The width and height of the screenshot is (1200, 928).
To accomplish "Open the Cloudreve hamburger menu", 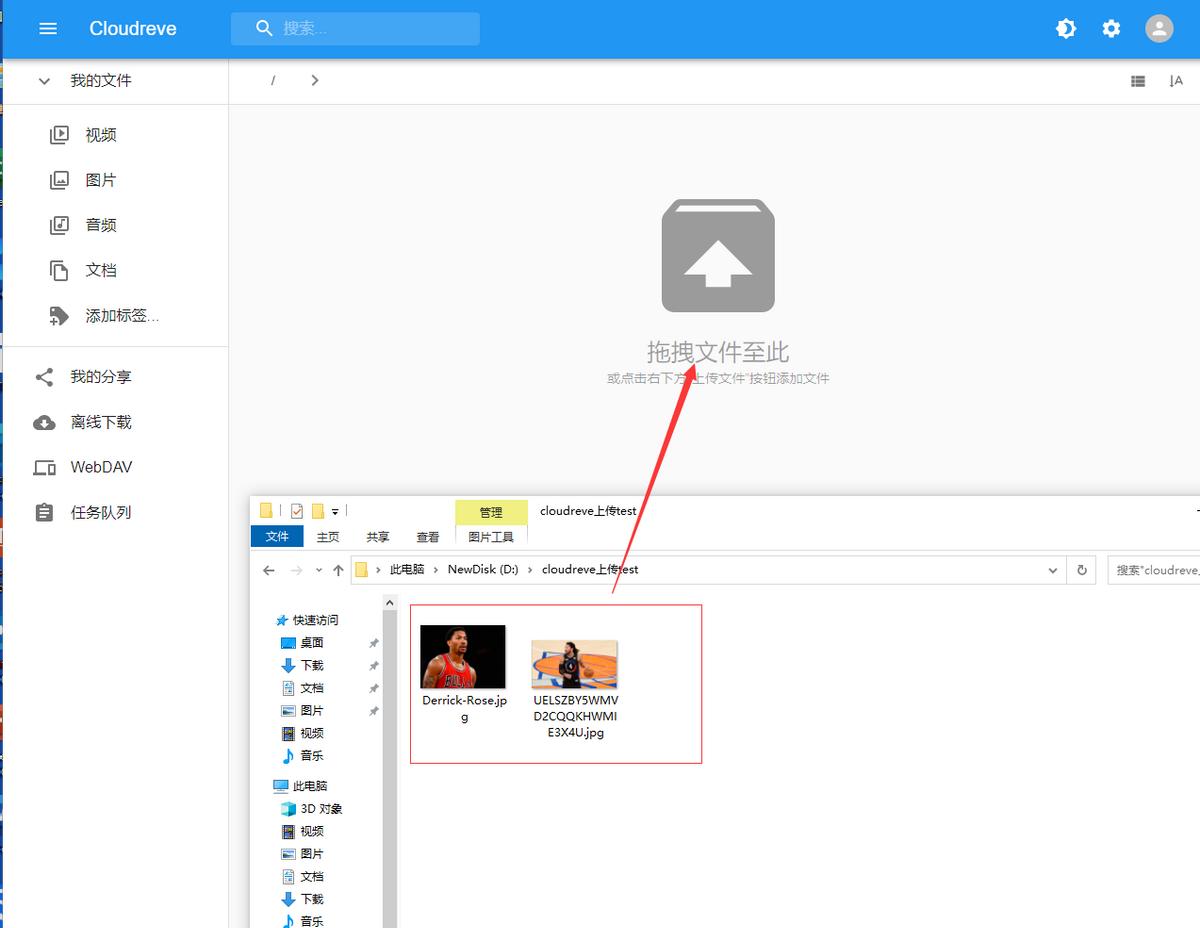I will (48, 28).
